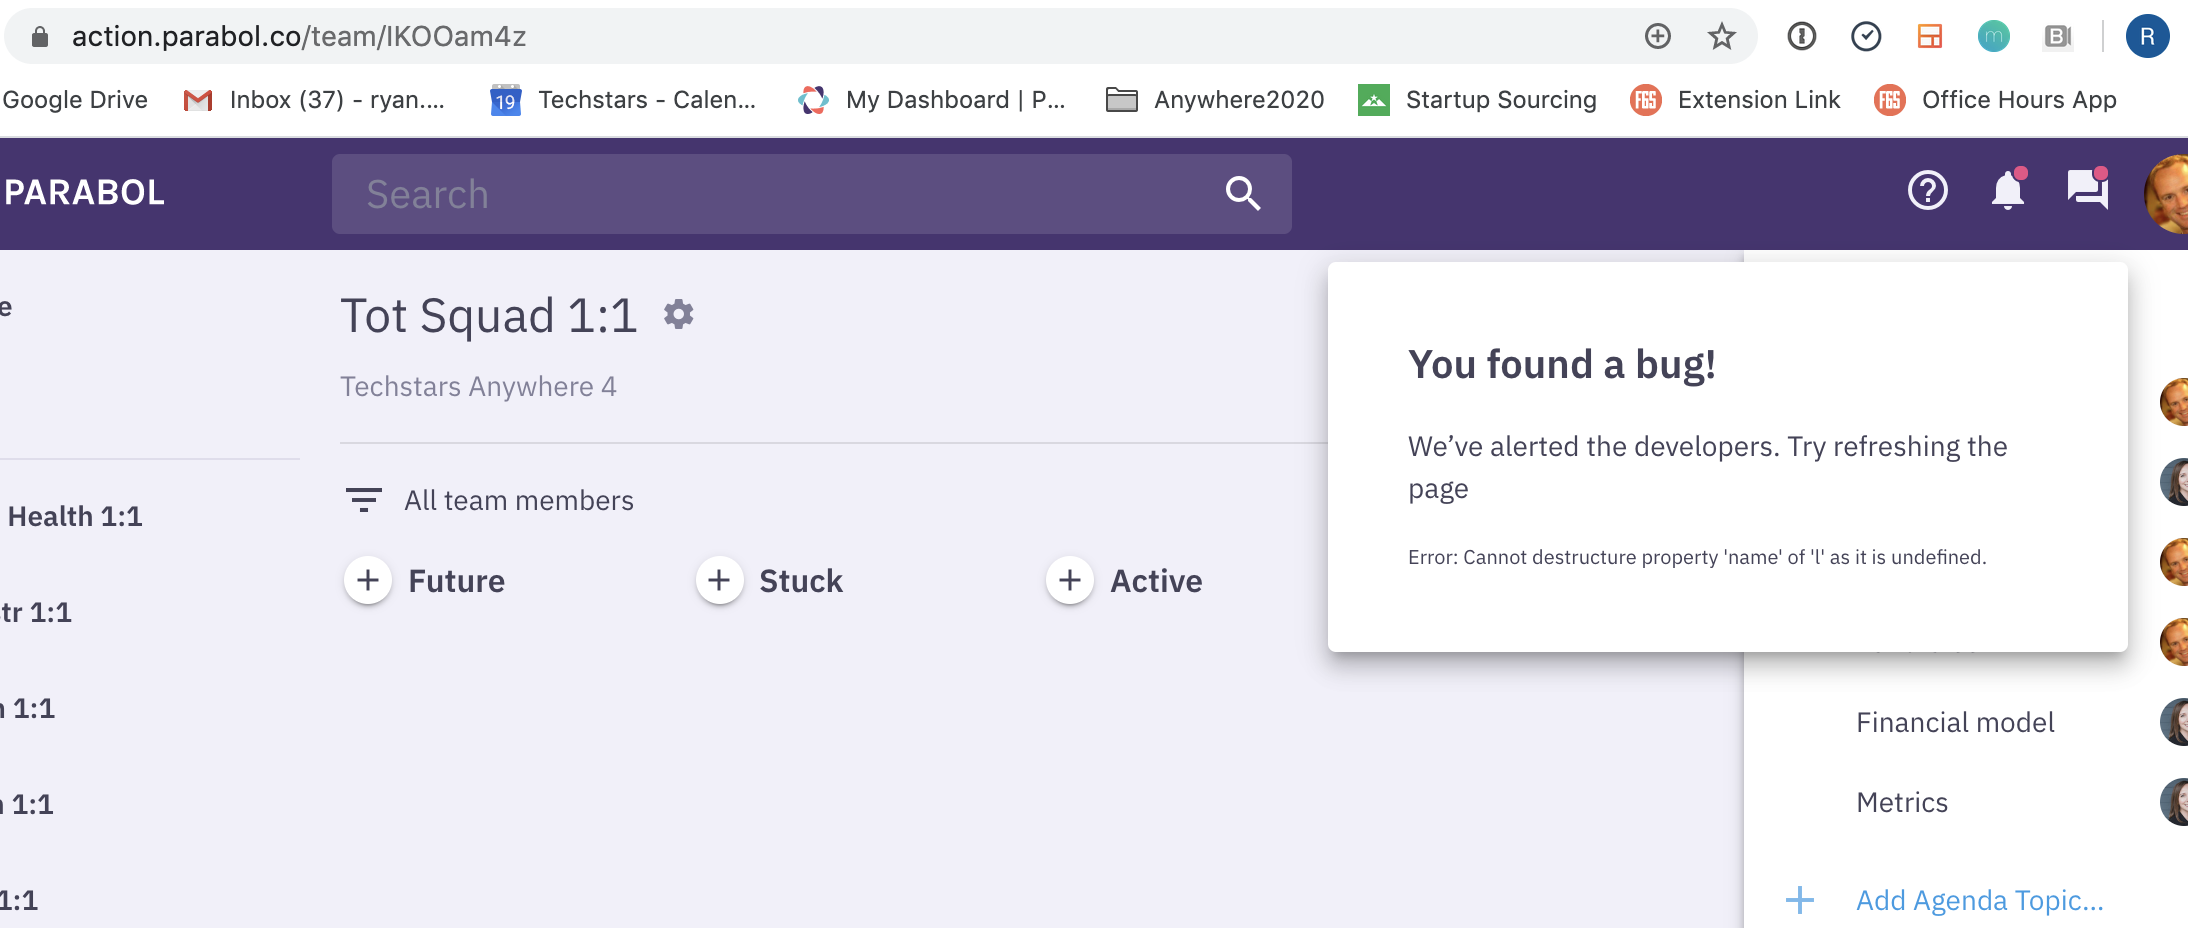Image resolution: width=2188 pixels, height=928 pixels.
Task: Click Add Agenda Topic link
Action: (x=1979, y=899)
